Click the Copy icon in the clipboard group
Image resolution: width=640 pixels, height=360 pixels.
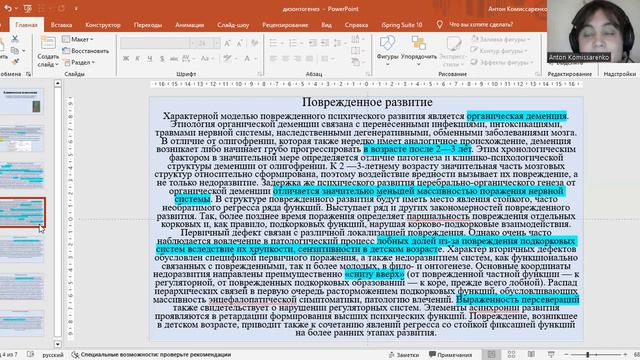coord(15,51)
